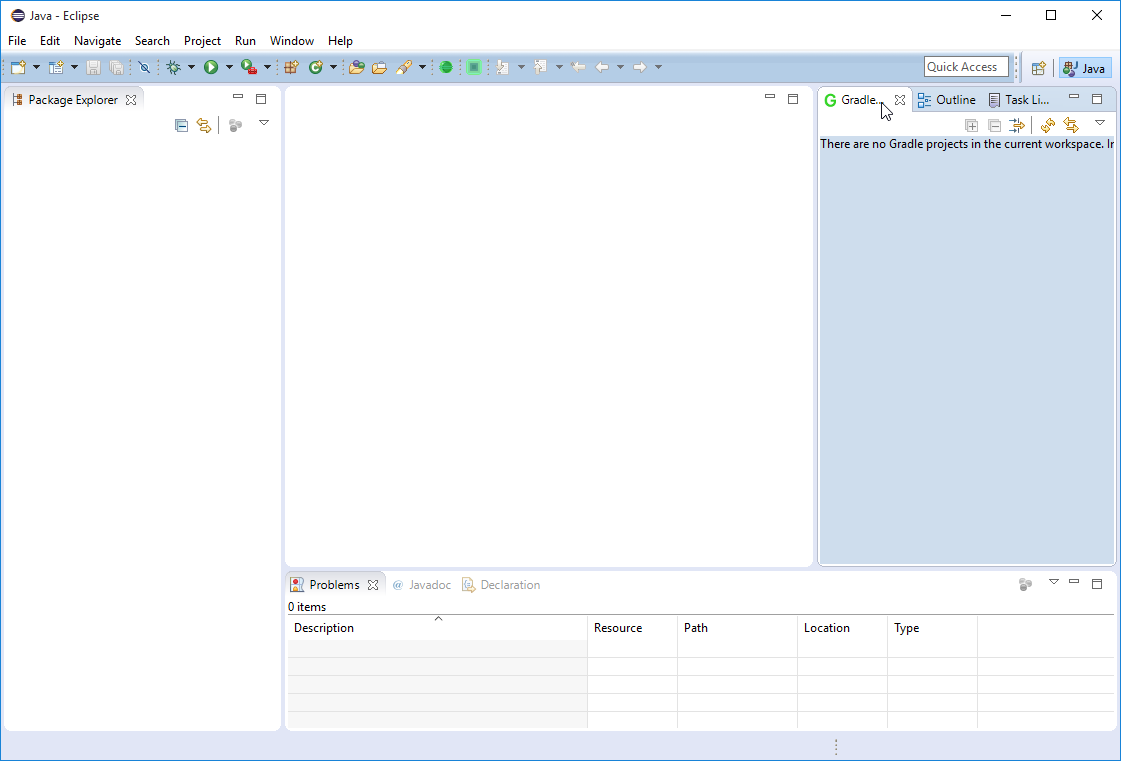Click the Java perspective icon
Screen dimensions: 1121x761
point(1085,67)
